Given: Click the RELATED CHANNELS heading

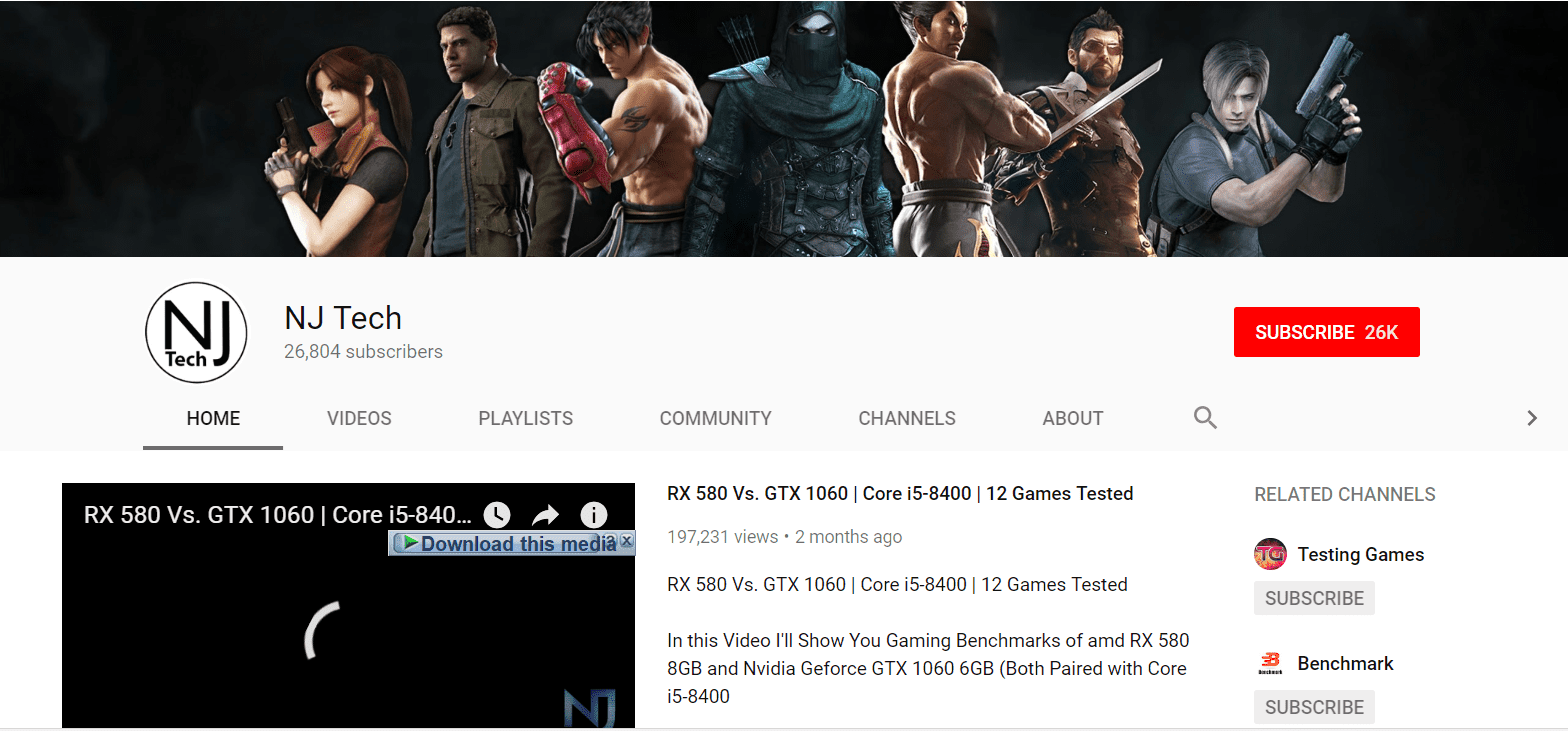Looking at the screenshot, I should [1344, 494].
